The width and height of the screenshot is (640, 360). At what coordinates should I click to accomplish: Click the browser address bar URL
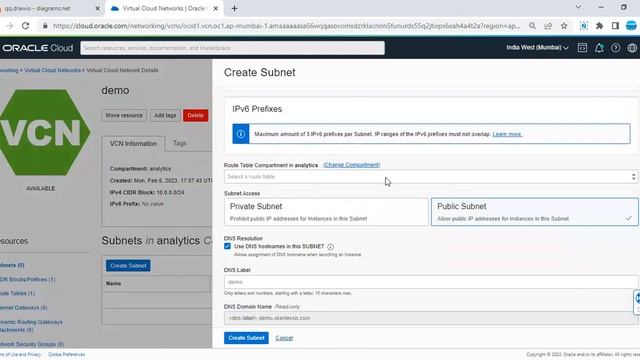click(x=286, y=26)
